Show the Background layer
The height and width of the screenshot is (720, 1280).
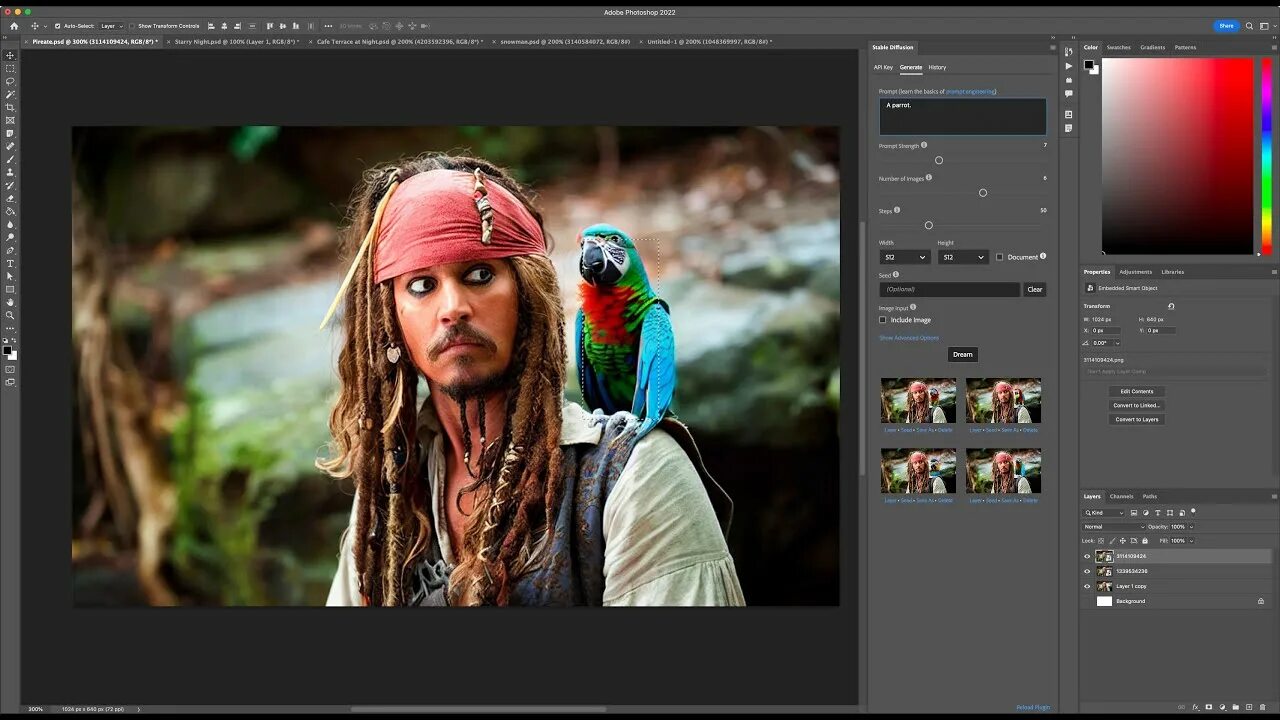click(x=1087, y=601)
